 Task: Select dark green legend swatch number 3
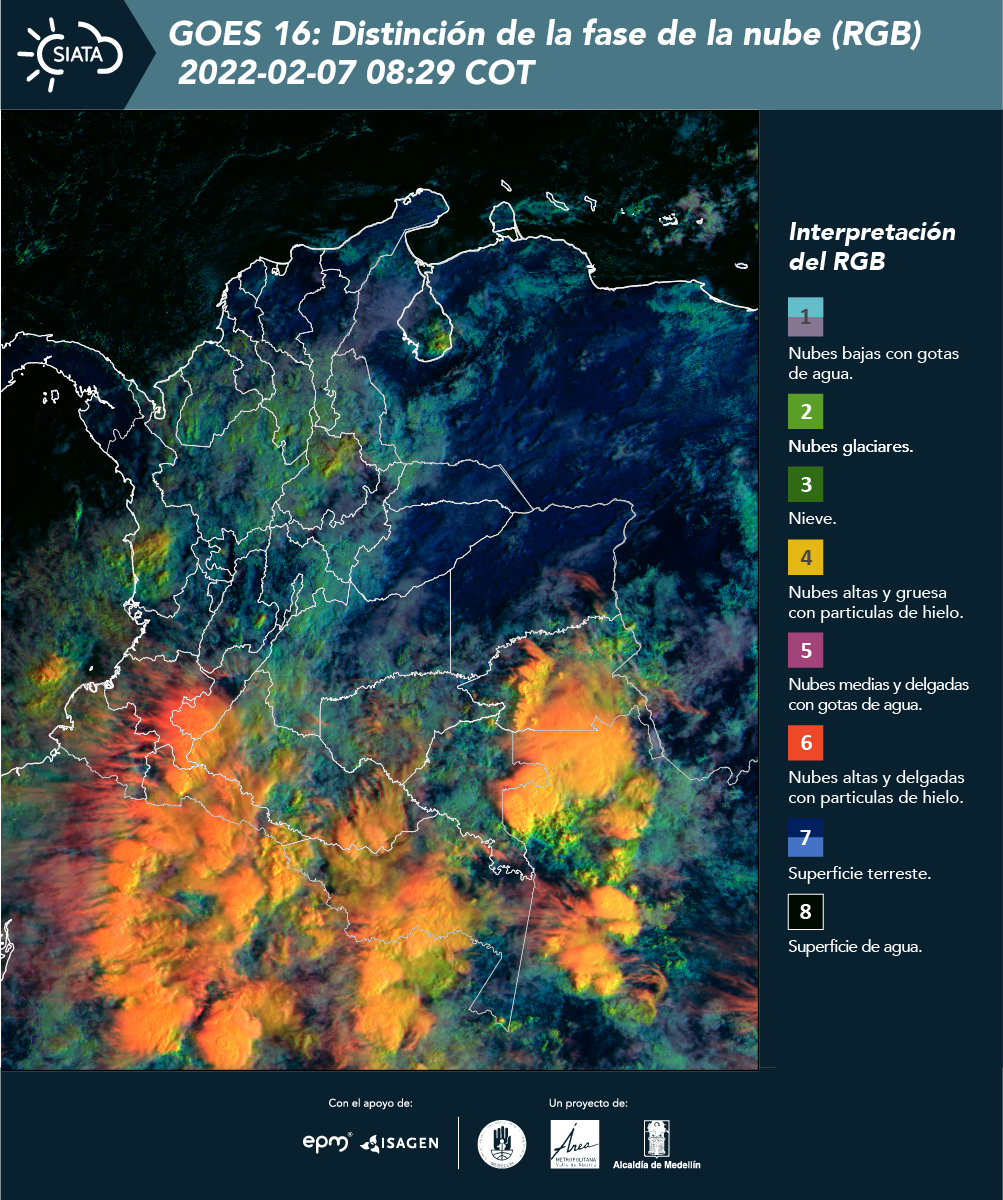coord(805,484)
